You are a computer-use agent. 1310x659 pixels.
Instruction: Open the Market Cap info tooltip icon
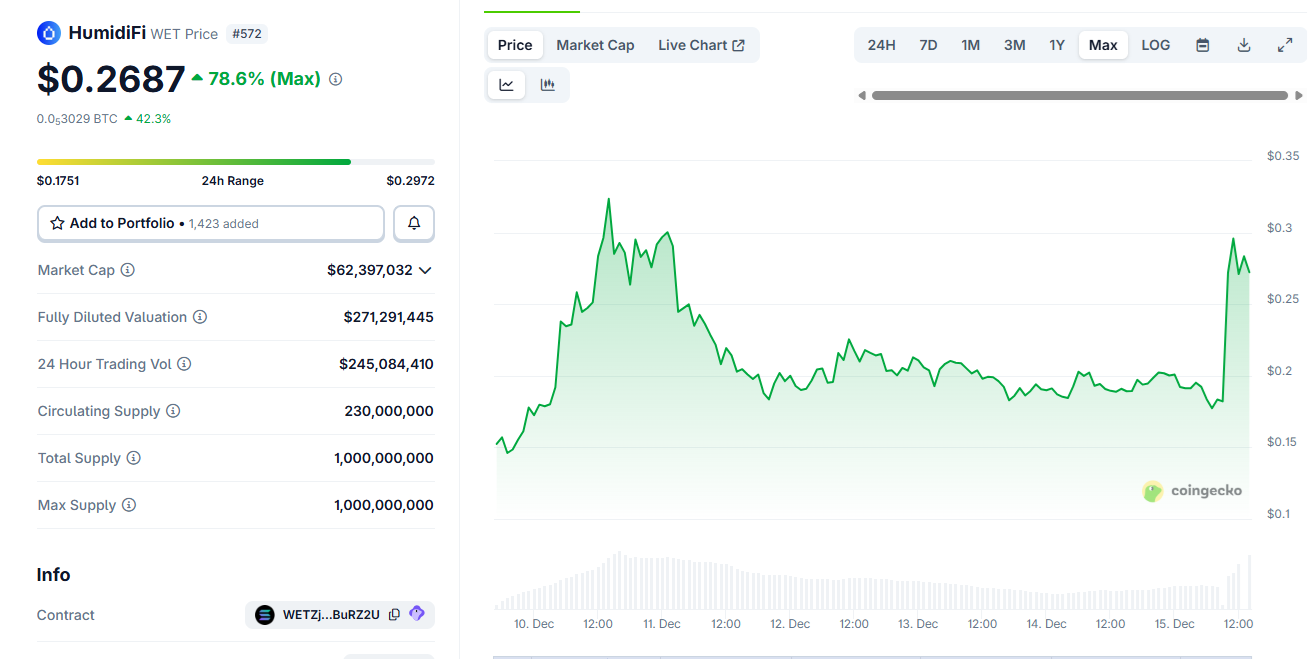(x=126, y=270)
